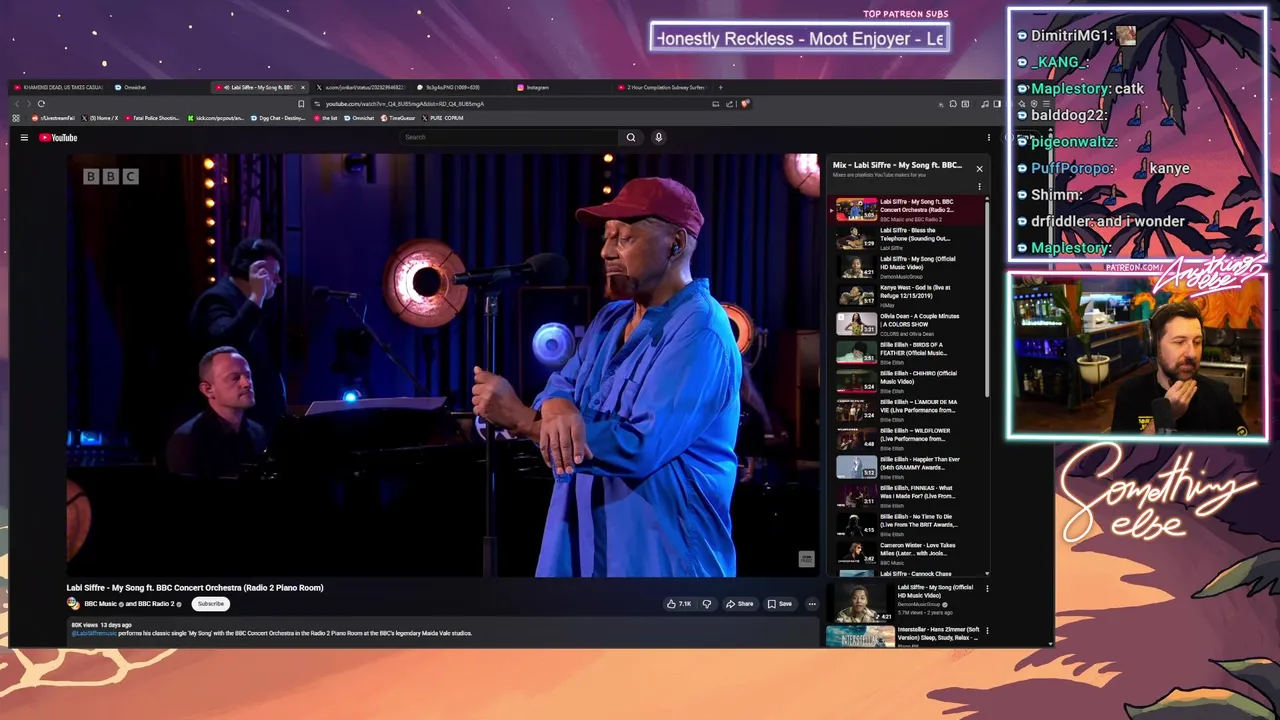Open the bookmarks apps grid icon

tap(16, 118)
